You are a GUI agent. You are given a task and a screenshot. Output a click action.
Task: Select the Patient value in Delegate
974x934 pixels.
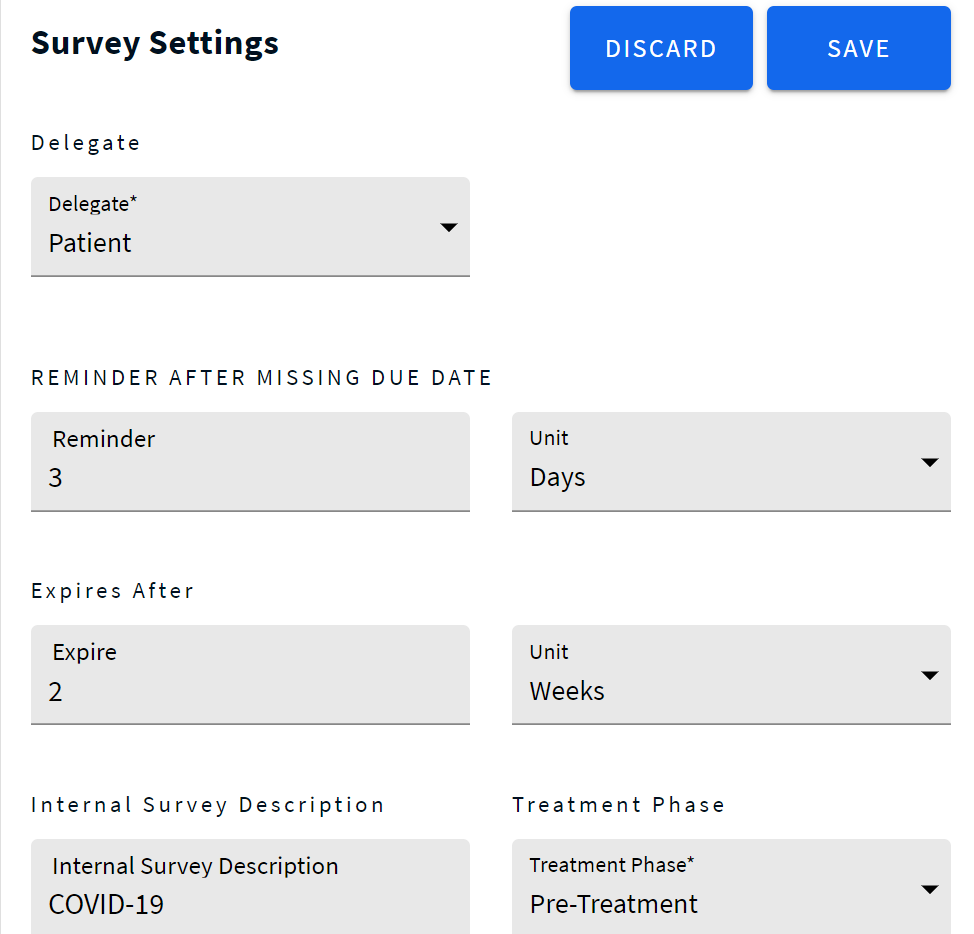(x=91, y=243)
